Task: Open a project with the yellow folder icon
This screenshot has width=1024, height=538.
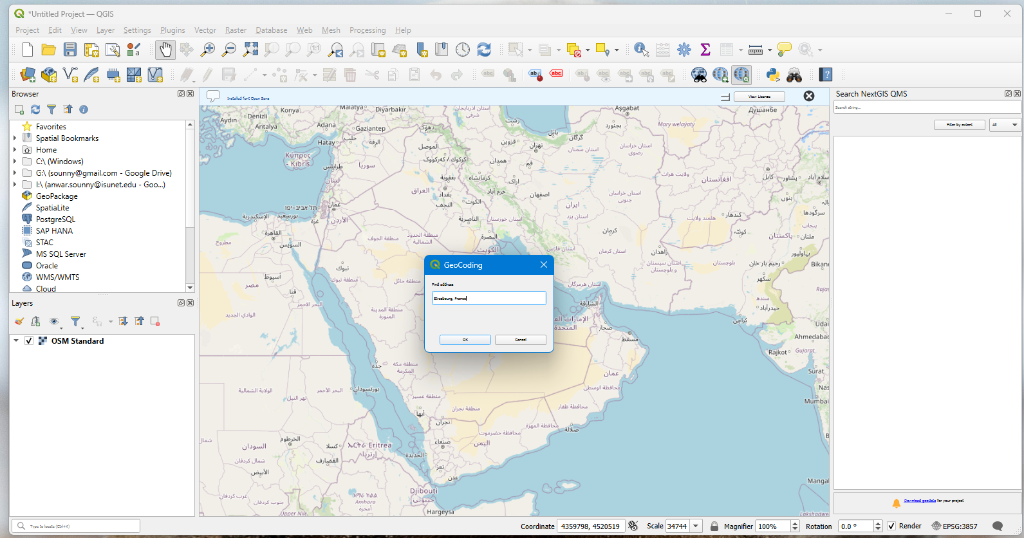Action: 48,50
